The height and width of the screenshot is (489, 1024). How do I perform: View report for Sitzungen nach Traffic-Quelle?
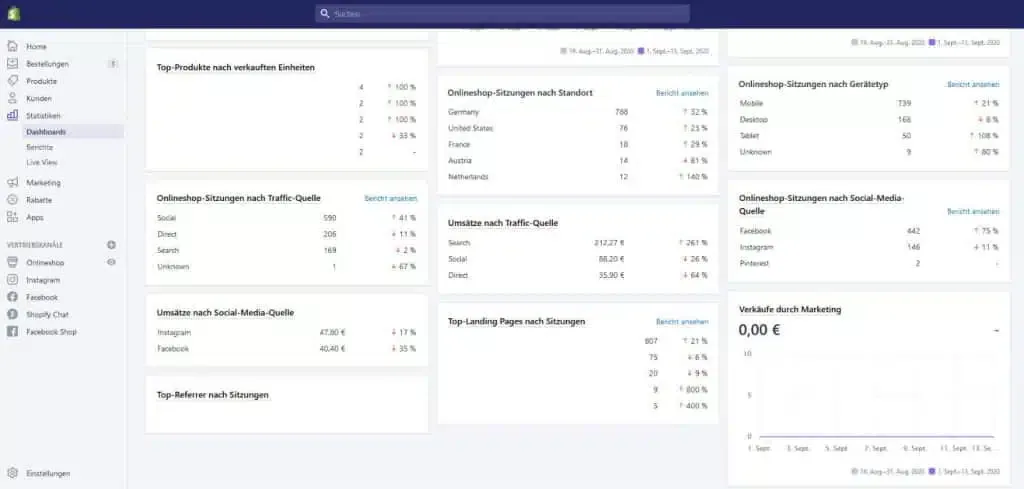(x=391, y=198)
